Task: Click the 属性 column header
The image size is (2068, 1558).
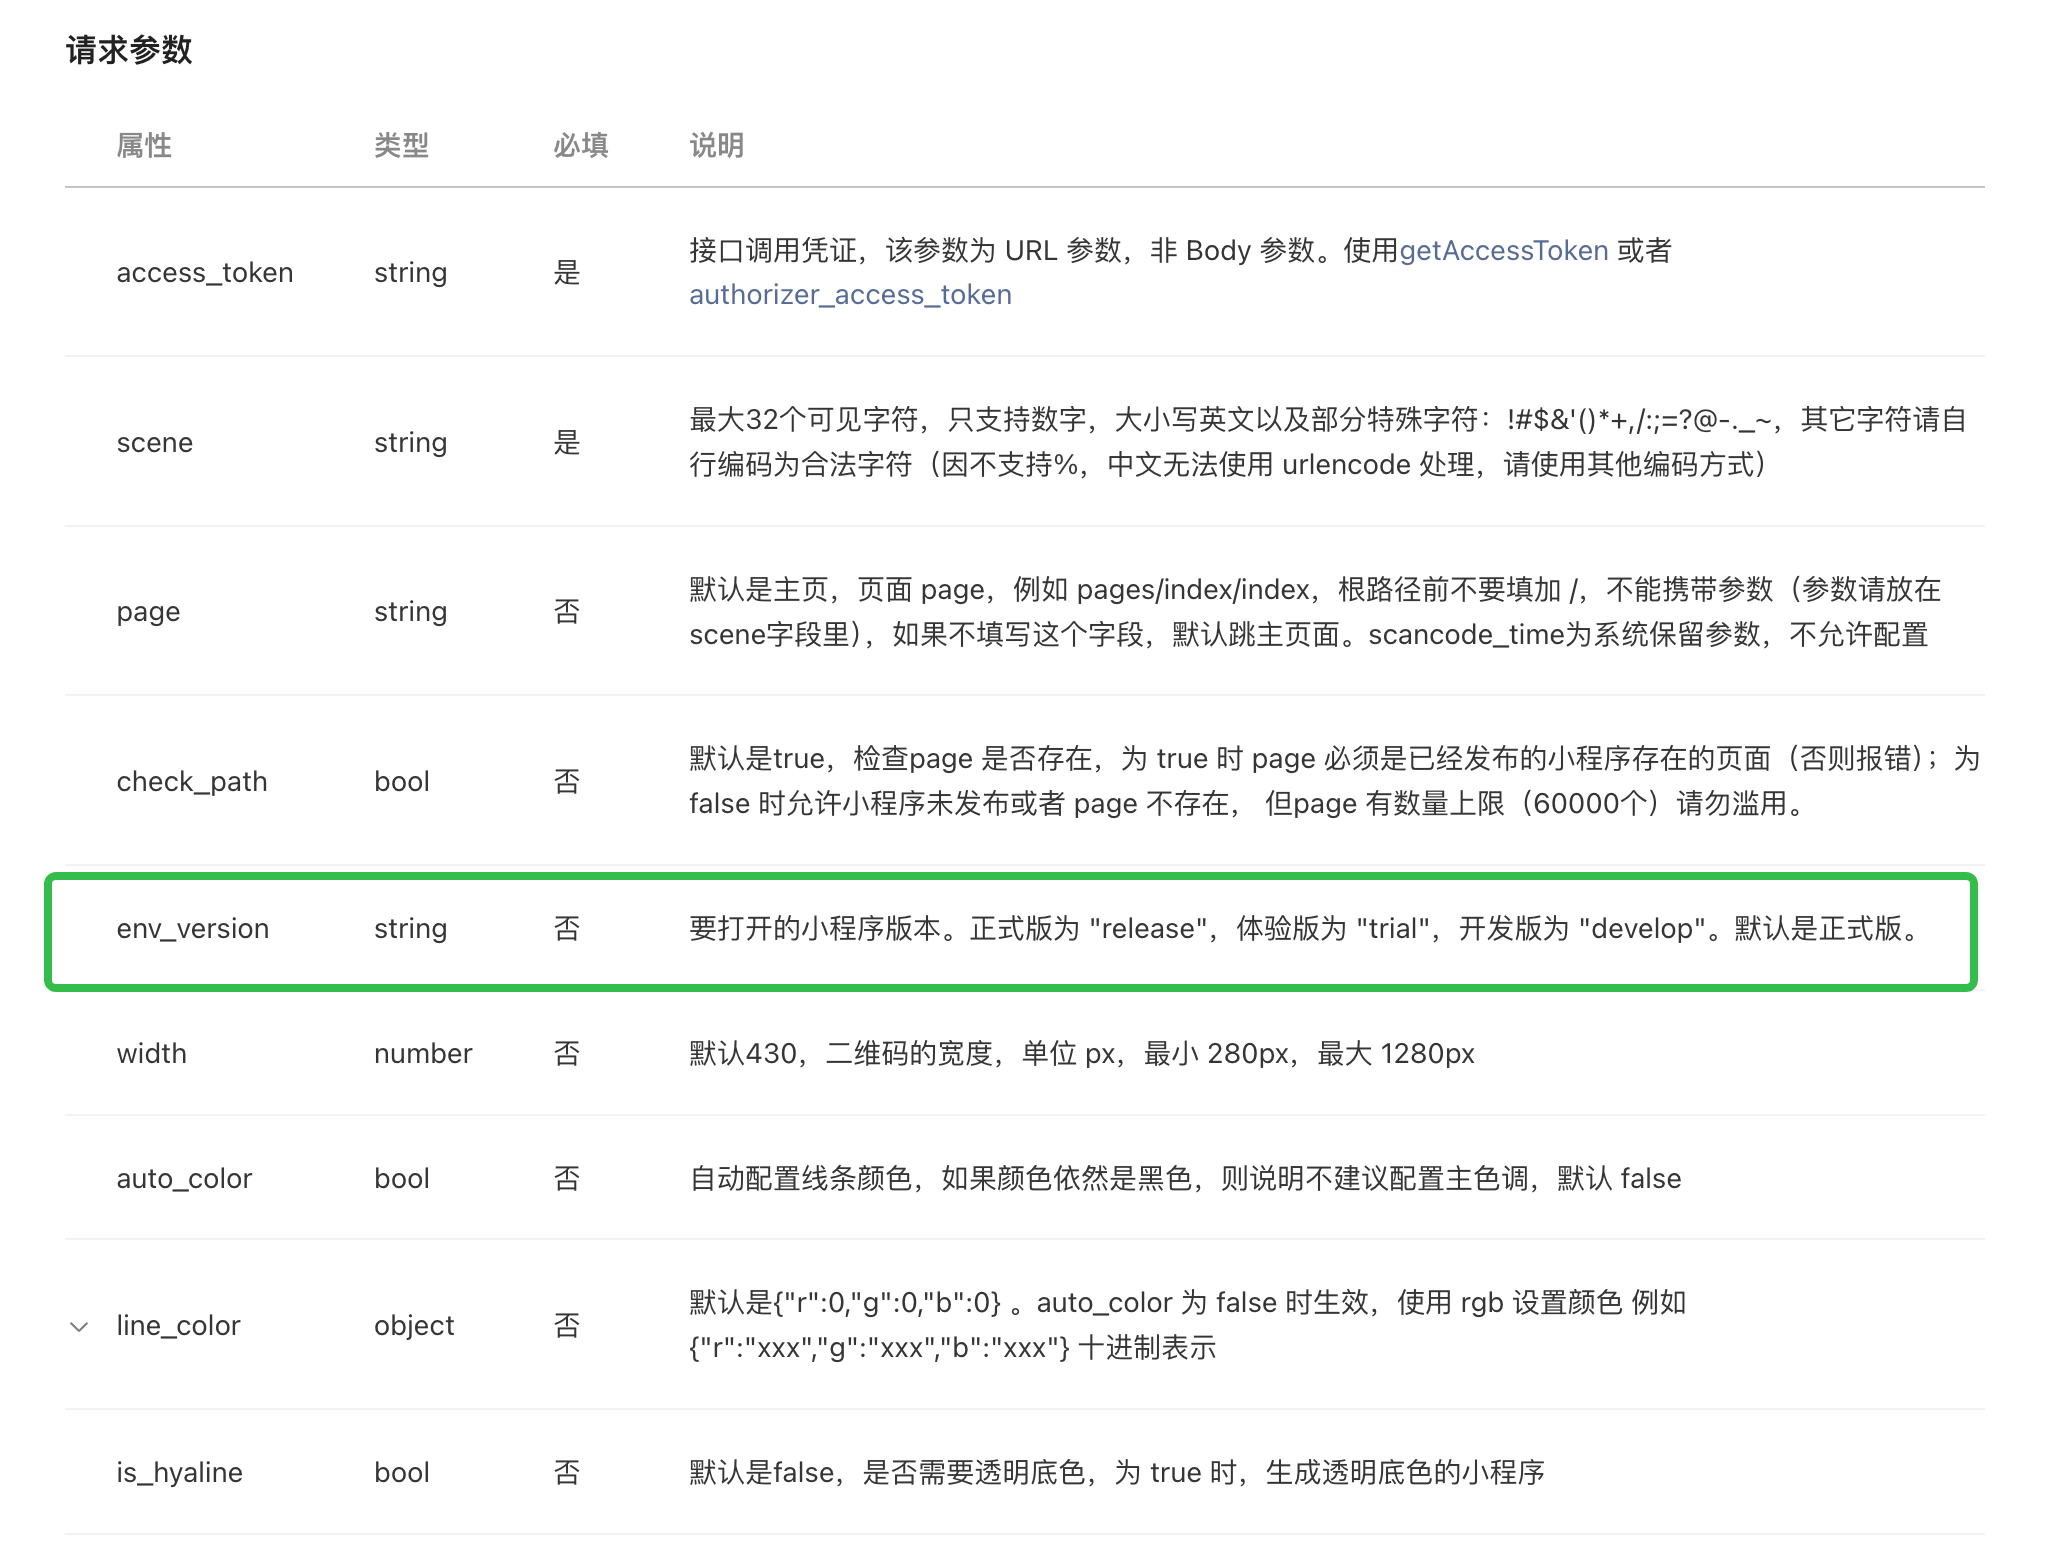Action: point(144,146)
